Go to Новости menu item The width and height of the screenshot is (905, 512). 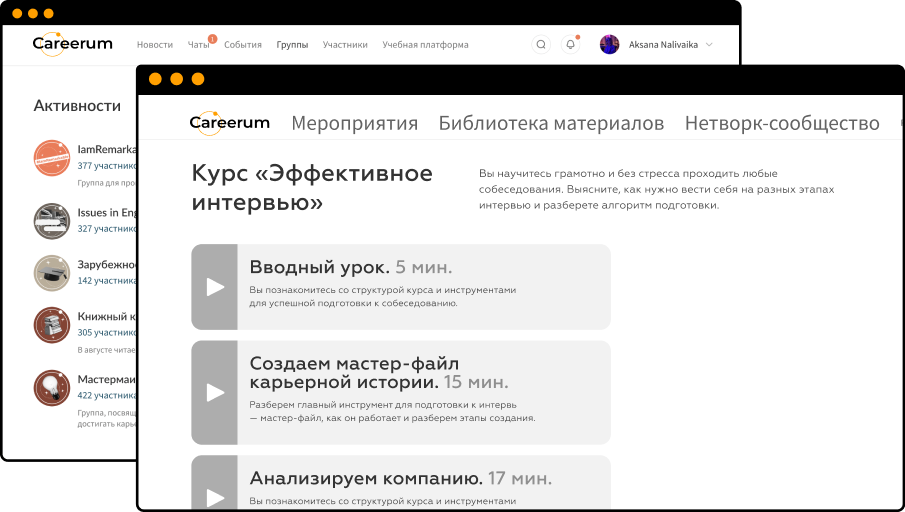point(154,45)
